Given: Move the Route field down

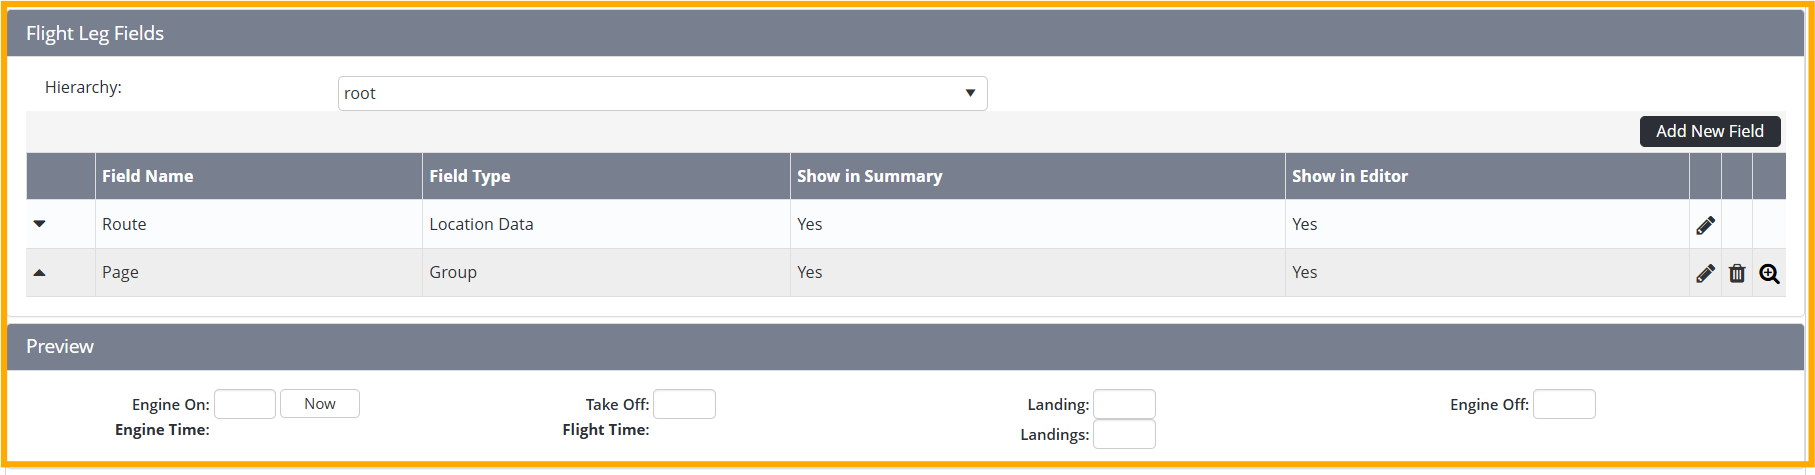Looking at the screenshot, I should coord(40,224).
